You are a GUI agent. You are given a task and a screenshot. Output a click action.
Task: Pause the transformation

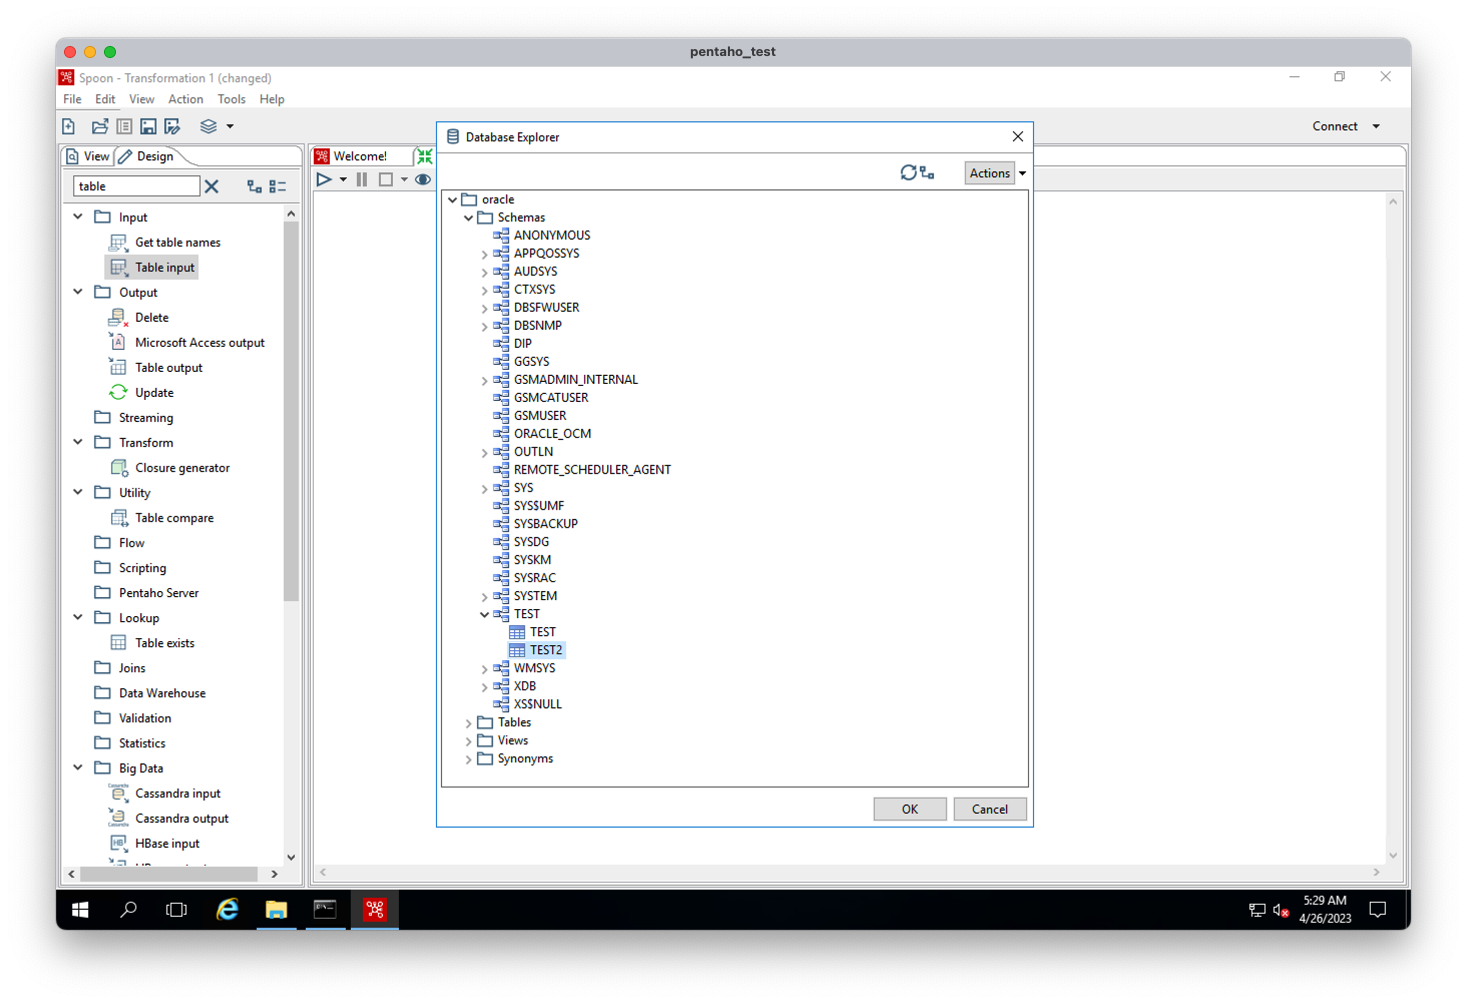pos(362,180)
